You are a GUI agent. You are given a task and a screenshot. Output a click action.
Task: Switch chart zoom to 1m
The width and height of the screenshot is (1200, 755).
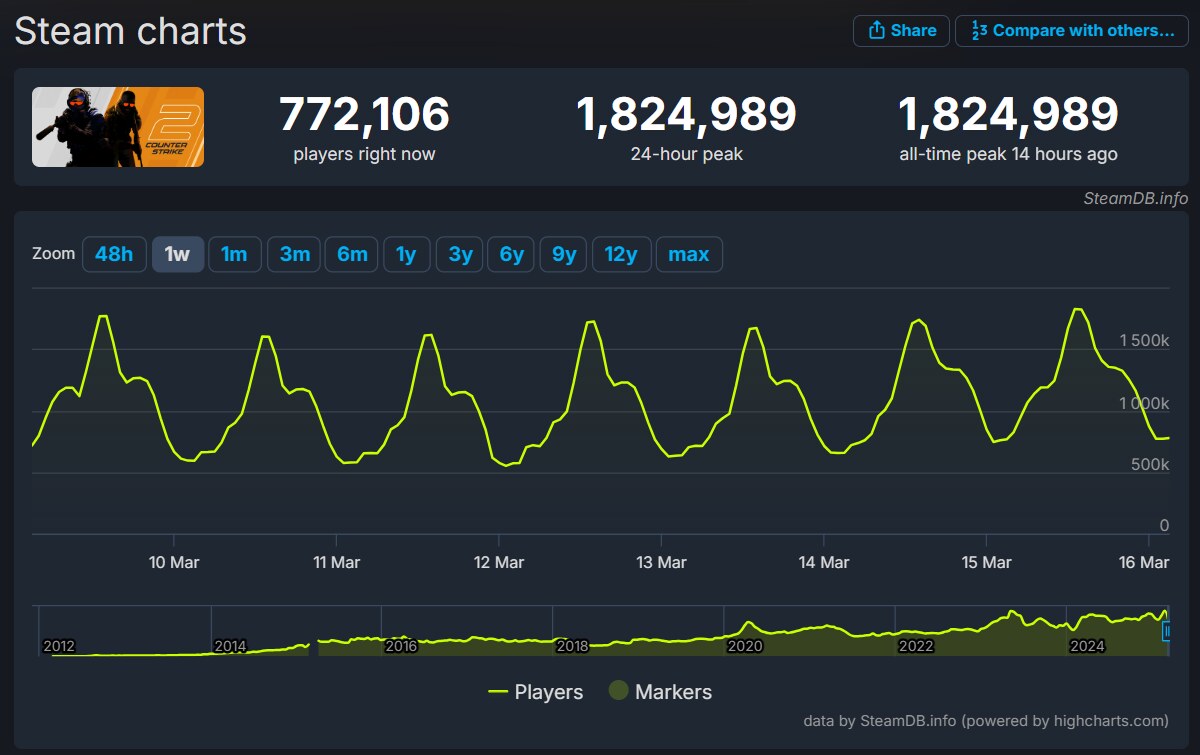point(235,254)
